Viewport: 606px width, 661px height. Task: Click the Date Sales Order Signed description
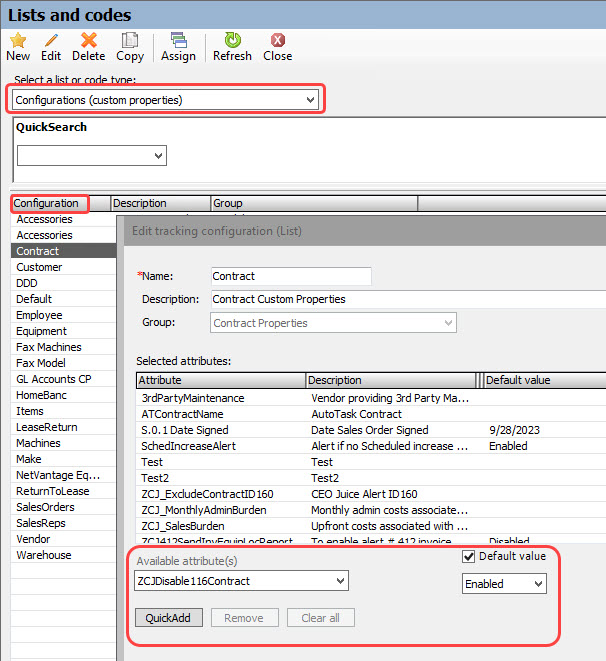370,430
